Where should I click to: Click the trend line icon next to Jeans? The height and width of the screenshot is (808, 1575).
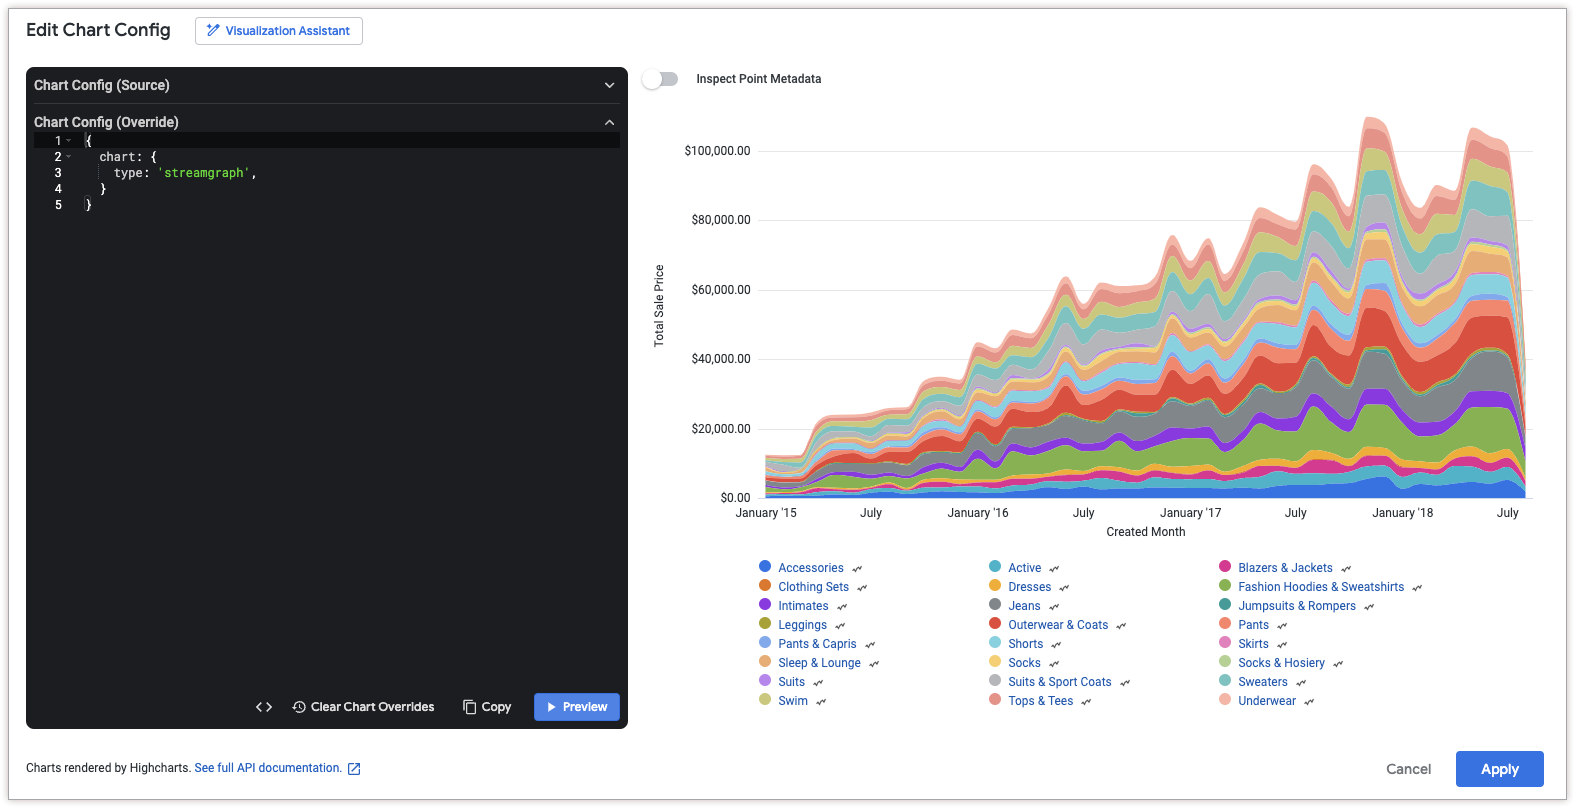click(1054, 607)
